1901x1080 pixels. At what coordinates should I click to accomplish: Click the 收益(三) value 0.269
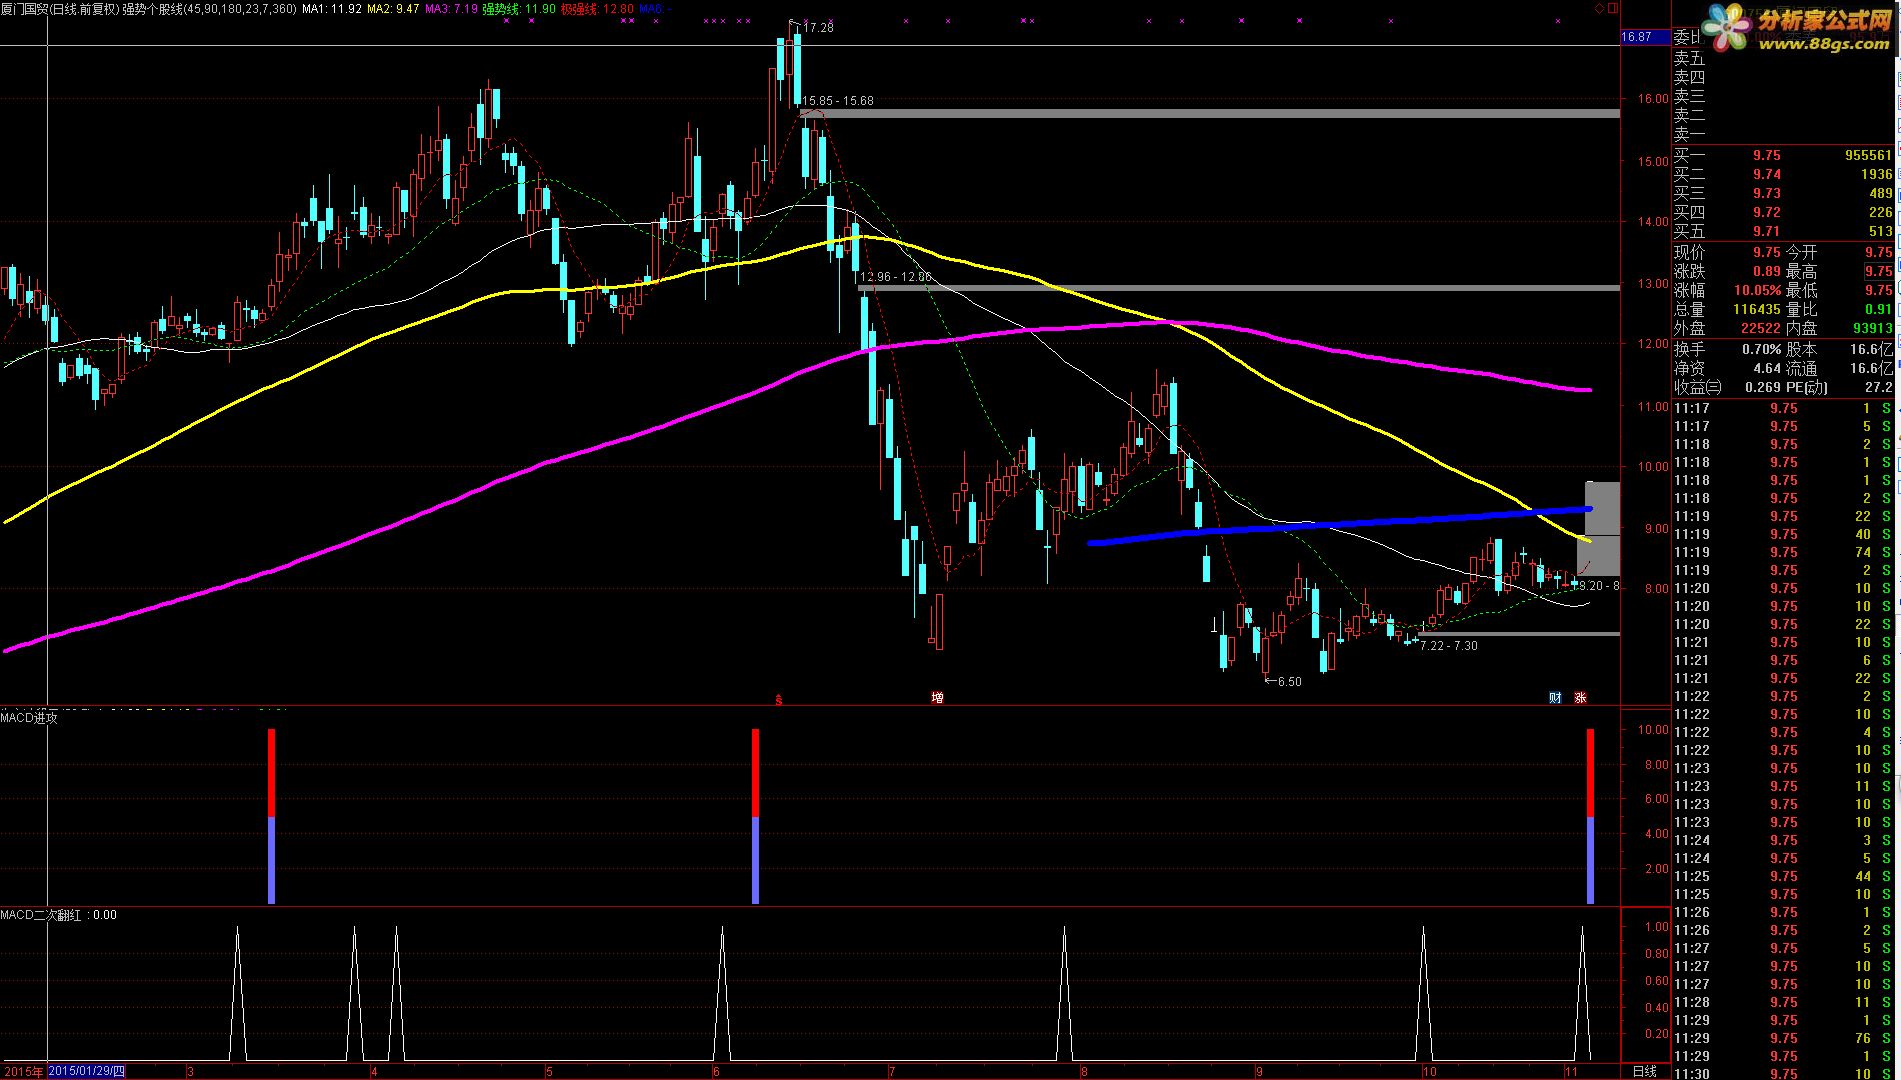coord(1763,387)
